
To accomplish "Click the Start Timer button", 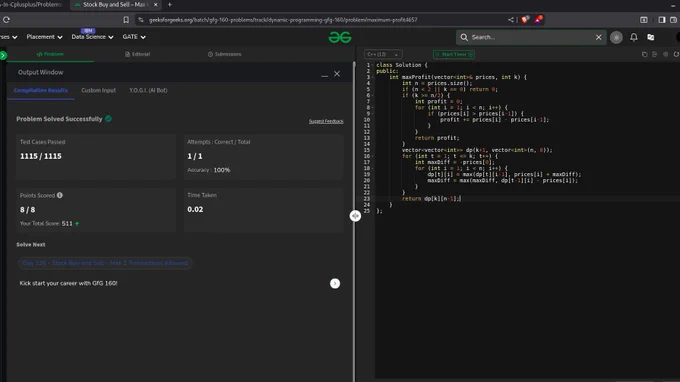I will (454, 54).
